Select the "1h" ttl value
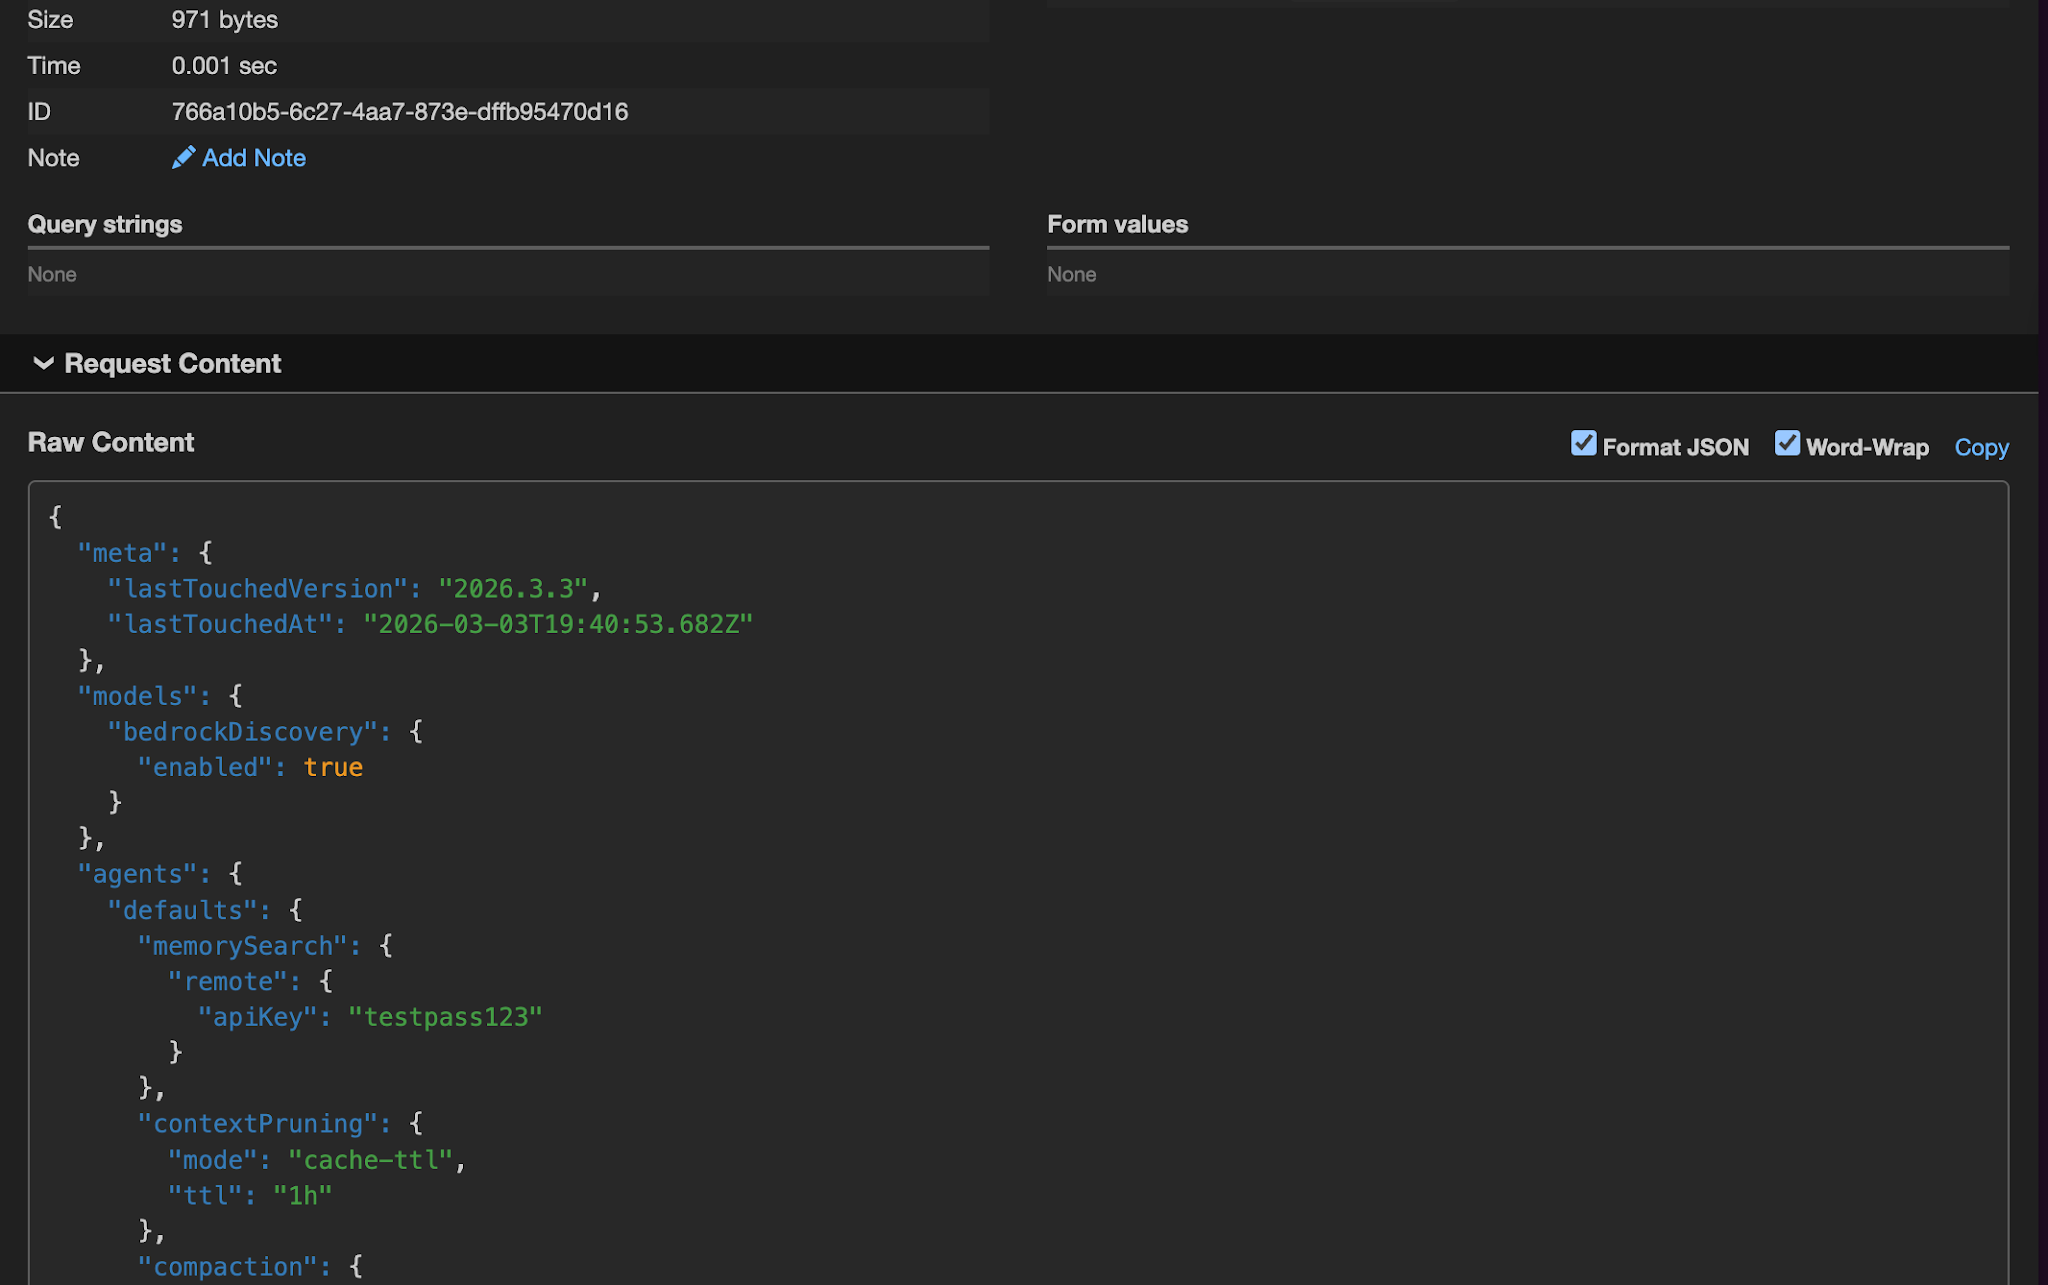 point(303,1195)
